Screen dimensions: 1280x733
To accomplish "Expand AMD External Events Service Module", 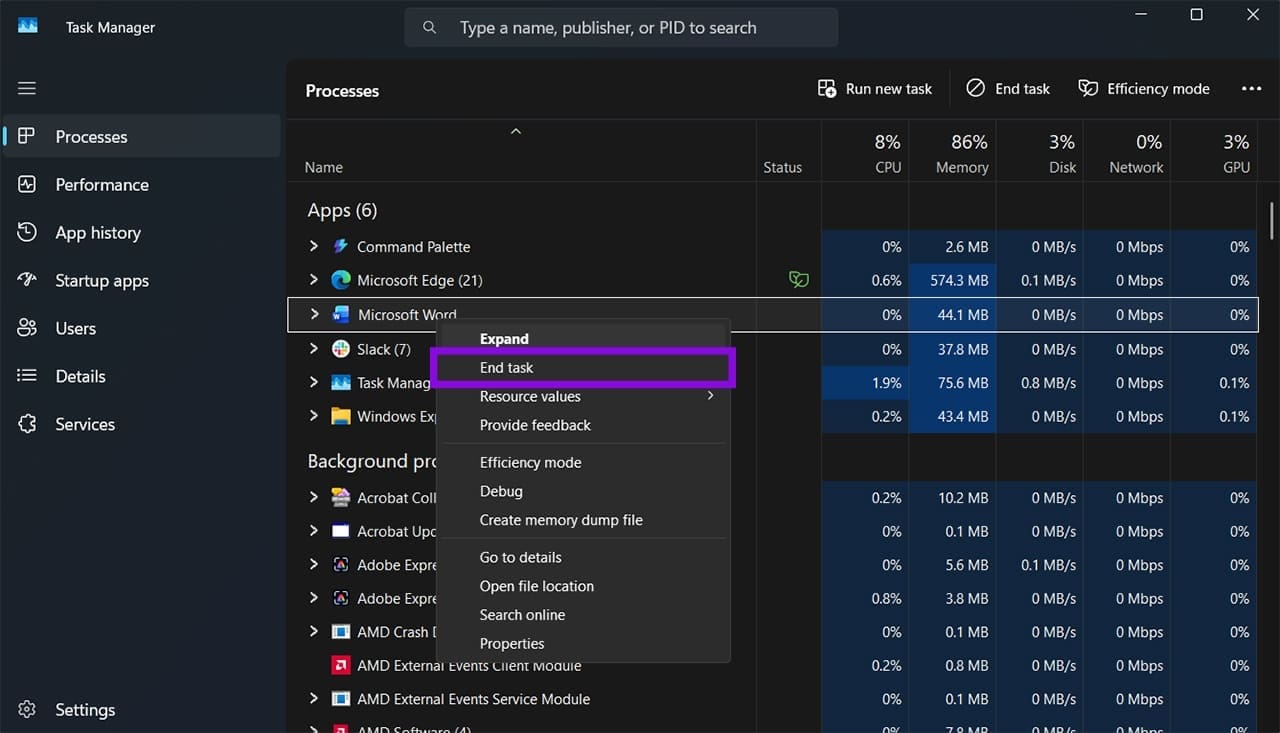I will pyautogui.click(x=314, y=699).
